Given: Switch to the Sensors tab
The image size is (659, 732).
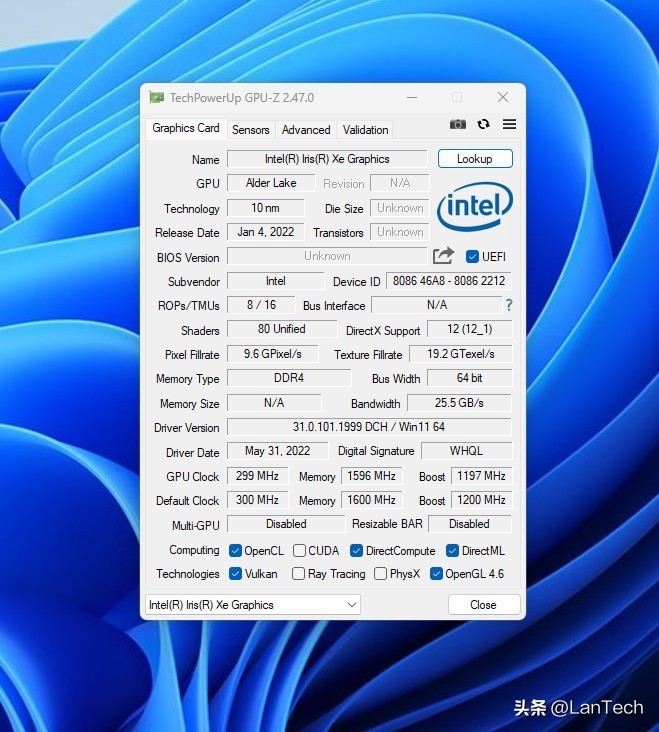Looking at the screenshot, I should pos(250,130).
